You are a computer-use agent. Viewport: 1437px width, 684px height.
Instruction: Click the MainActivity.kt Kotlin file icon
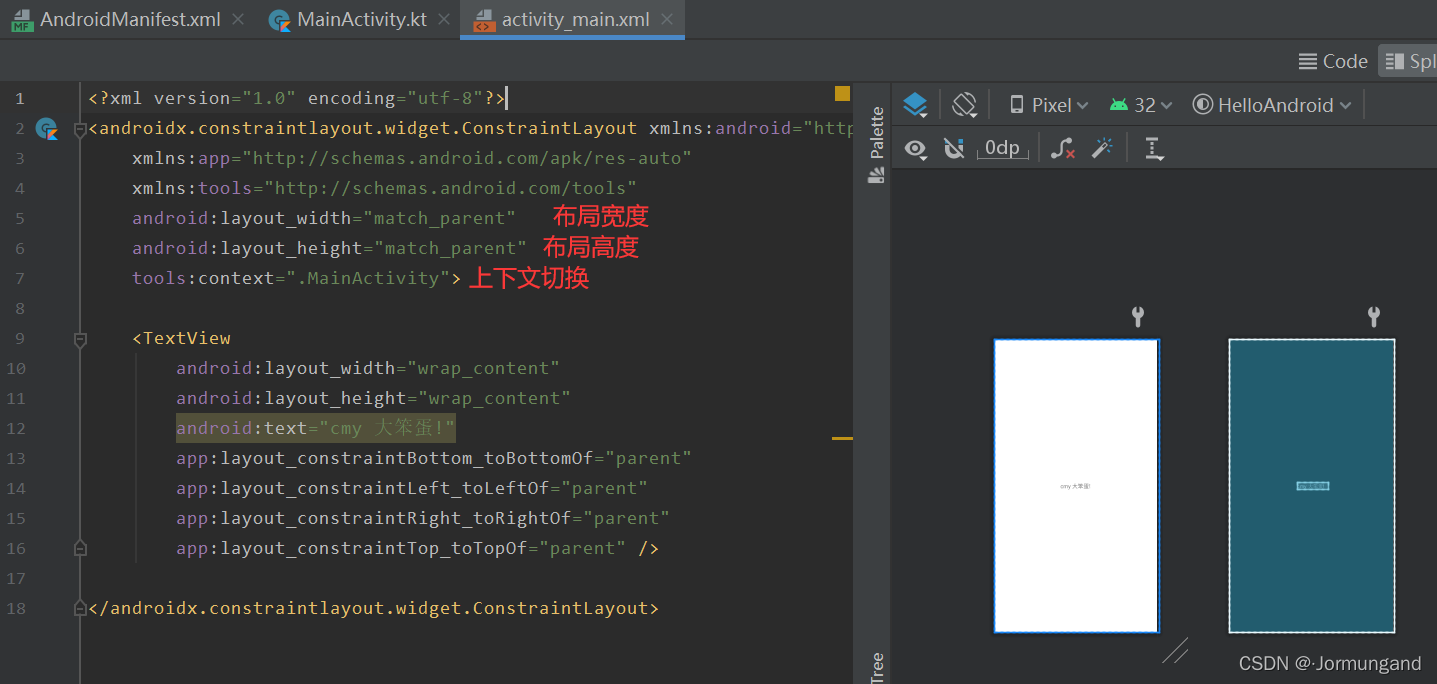pyautogui.click(x=280, y=20)
